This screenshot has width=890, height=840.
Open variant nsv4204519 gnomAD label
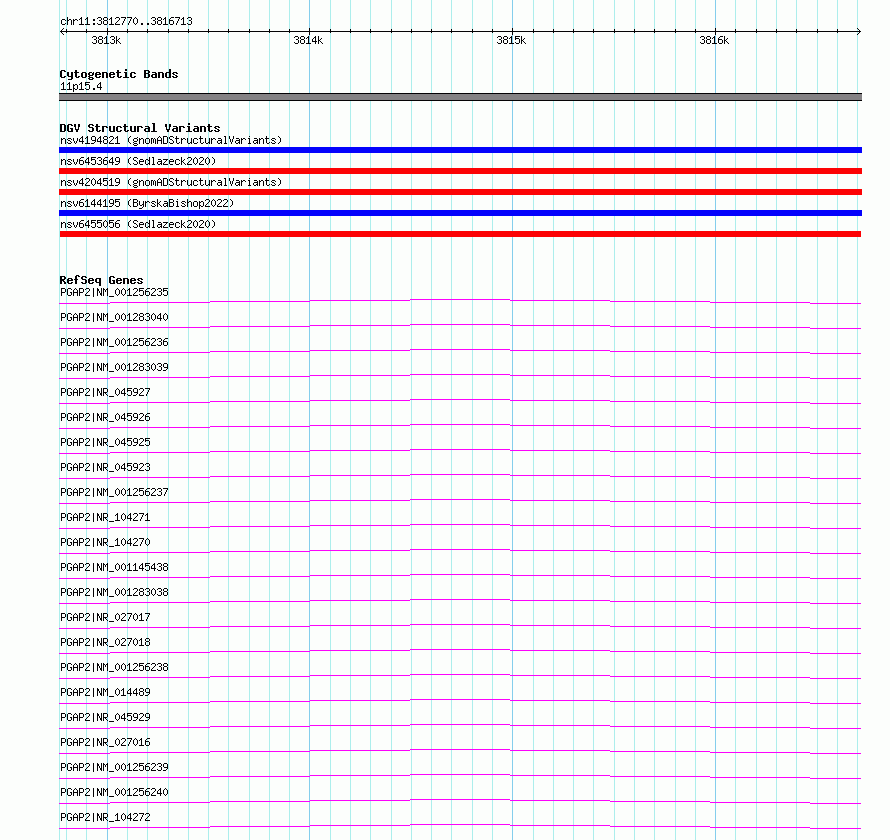(171, 182)
